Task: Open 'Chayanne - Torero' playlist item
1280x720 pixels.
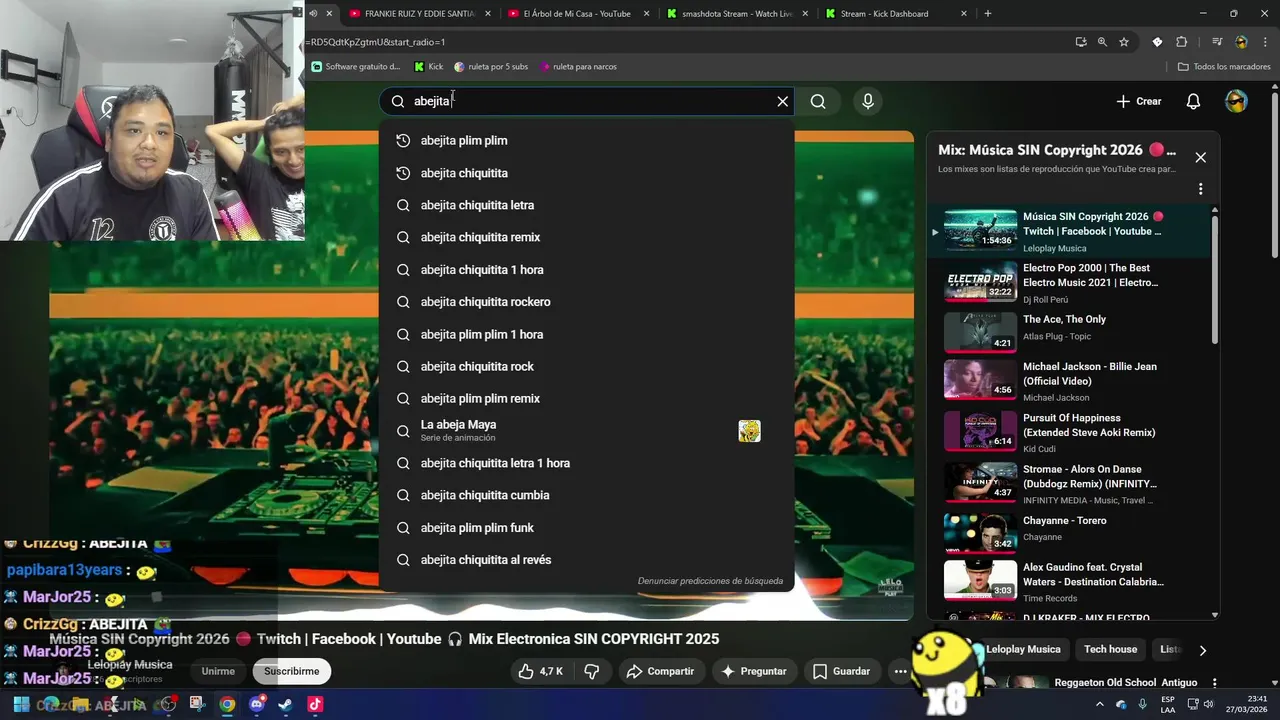Action: (1071, 531)
